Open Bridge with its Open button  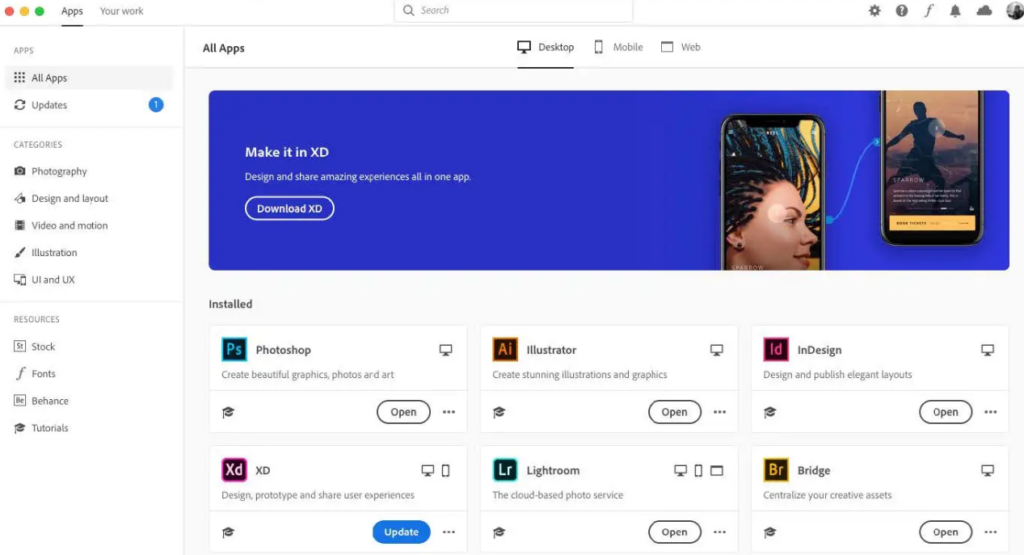pos(946,532)
